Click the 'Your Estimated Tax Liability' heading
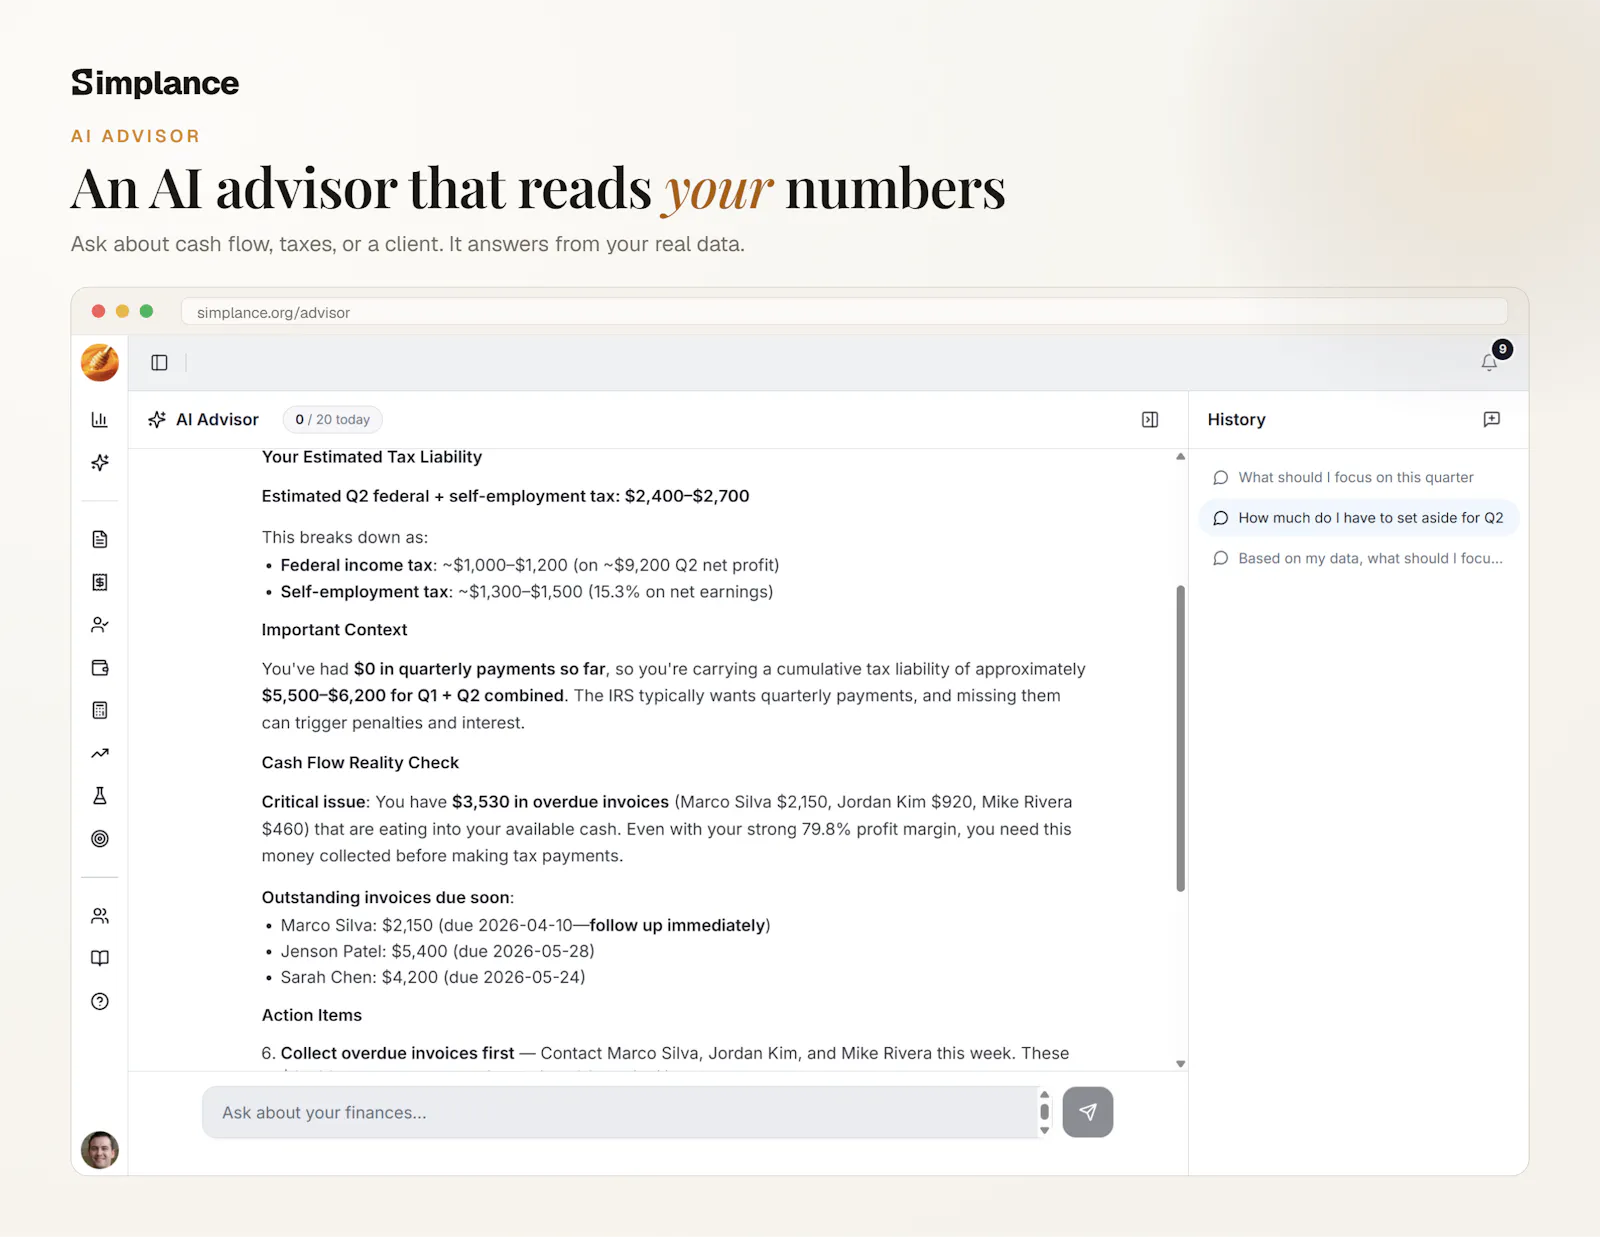1600x1237 pixels. 372,457
